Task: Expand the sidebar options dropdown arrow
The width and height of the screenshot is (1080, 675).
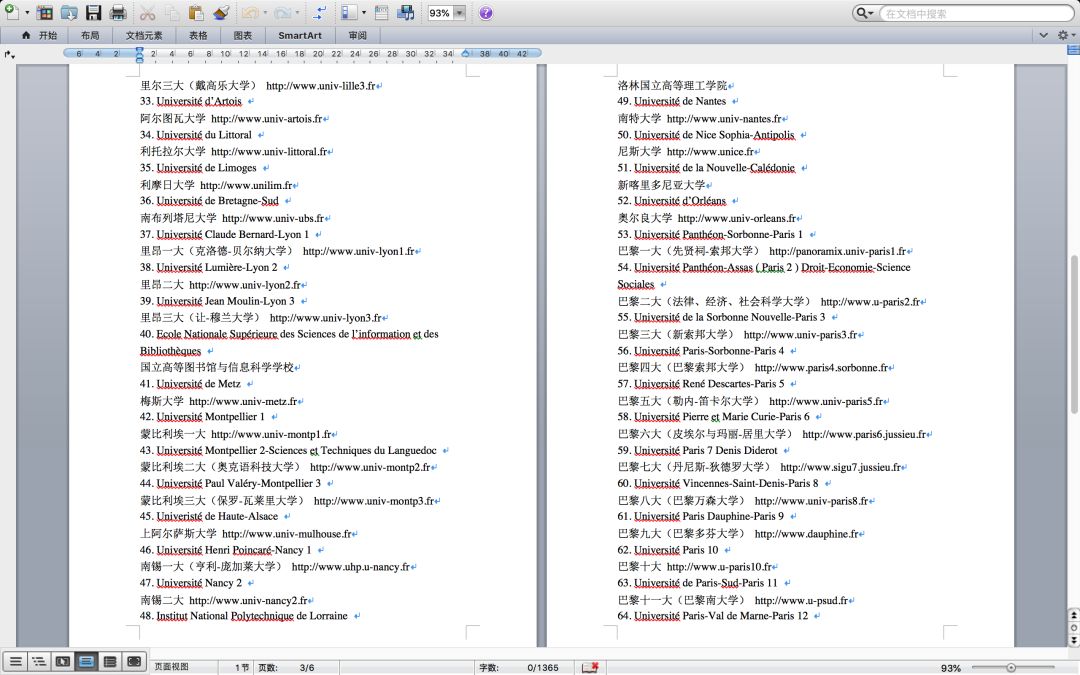Action: click(x=364, y=13)
